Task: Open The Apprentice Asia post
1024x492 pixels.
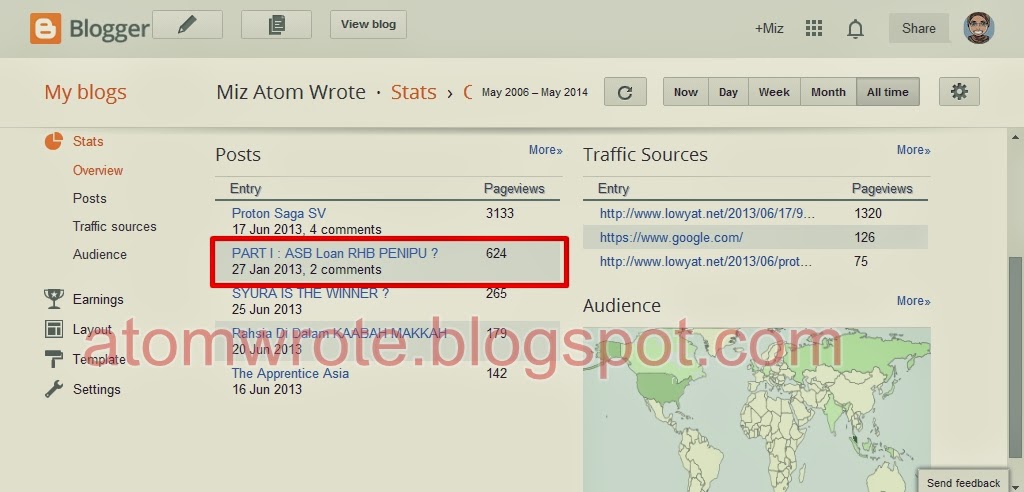Action: coord(291,374)
